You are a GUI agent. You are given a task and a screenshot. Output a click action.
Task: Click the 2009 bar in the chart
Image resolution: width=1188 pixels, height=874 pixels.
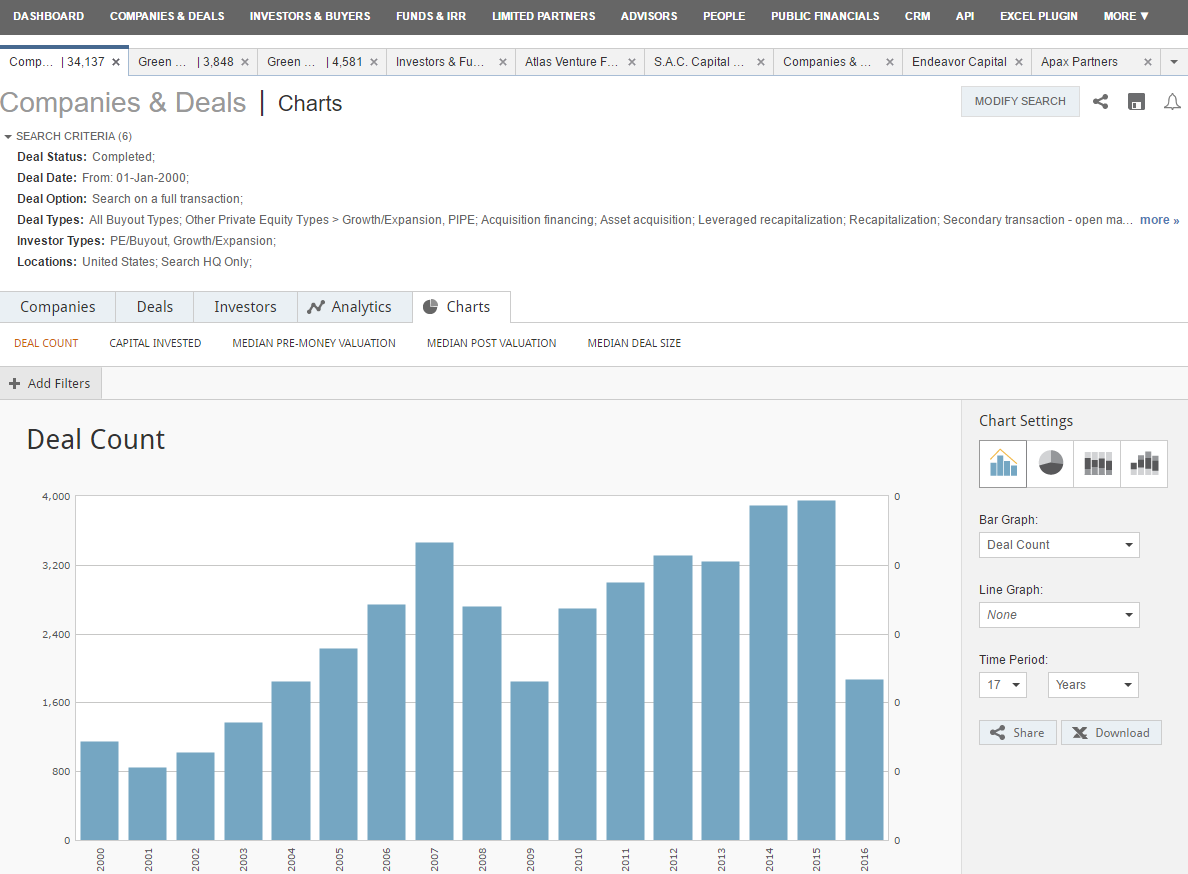530,760
